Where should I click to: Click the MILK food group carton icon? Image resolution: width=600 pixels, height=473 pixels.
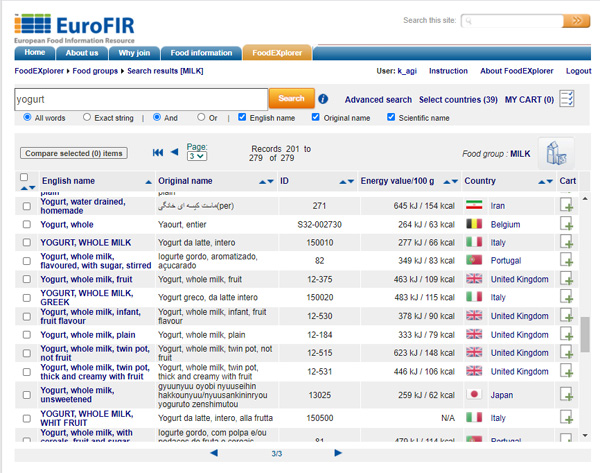556,153
